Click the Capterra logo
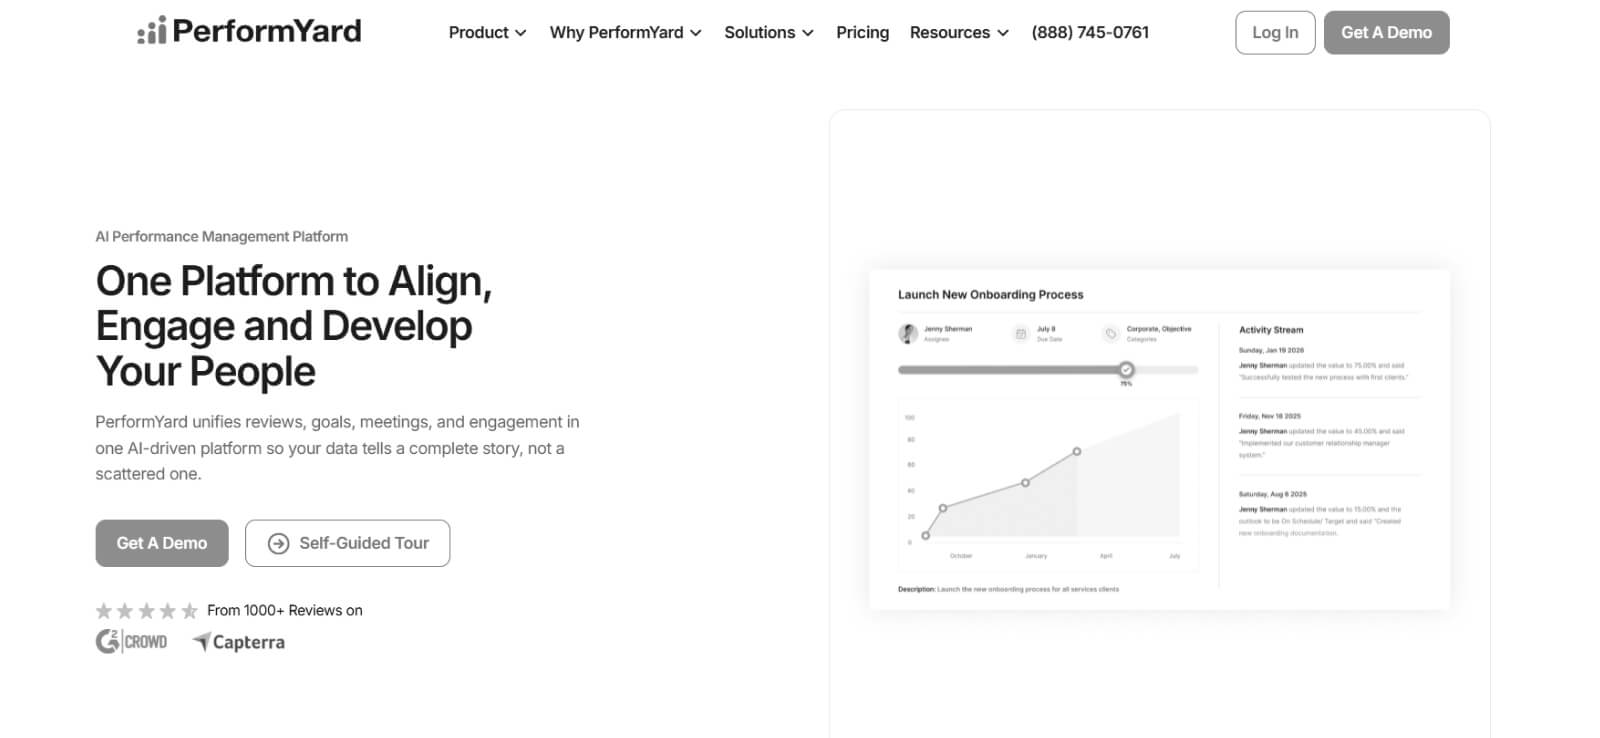The width and height of the screenshot is (1600, 738). pyautogui.click(x=239, y=642)
